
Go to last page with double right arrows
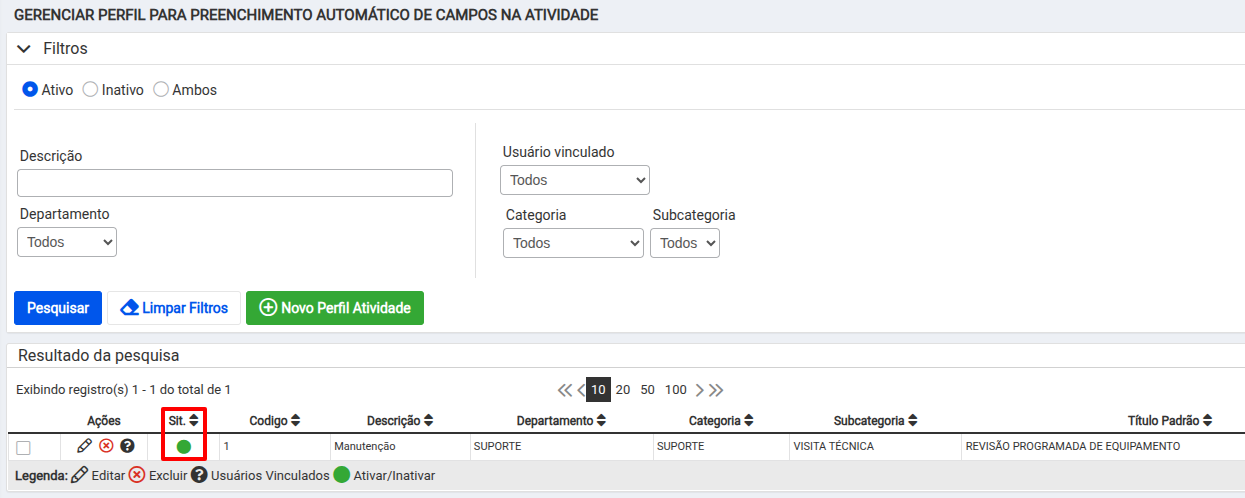point(716,390)
